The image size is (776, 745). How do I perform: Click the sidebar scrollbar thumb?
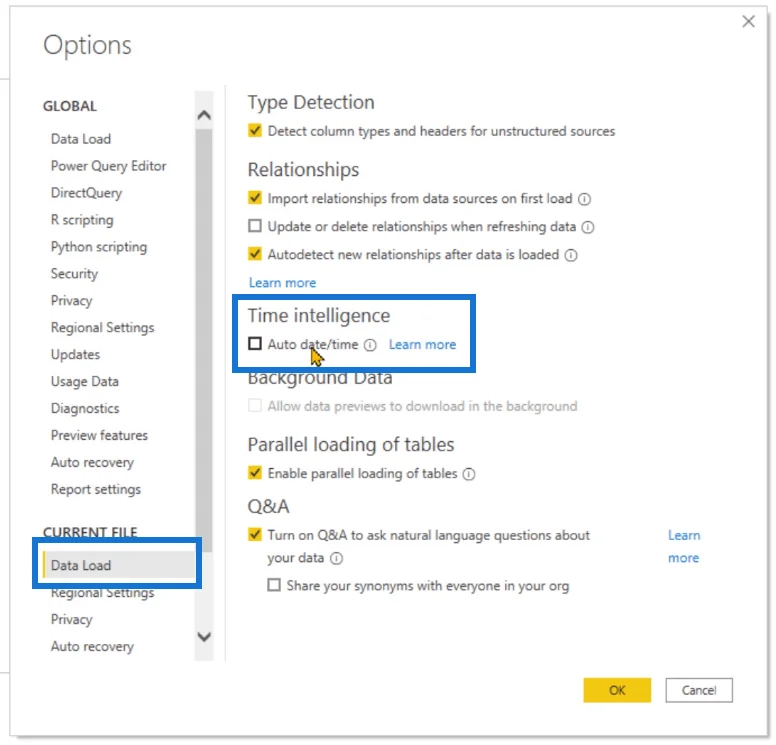[x=204, y=341]
